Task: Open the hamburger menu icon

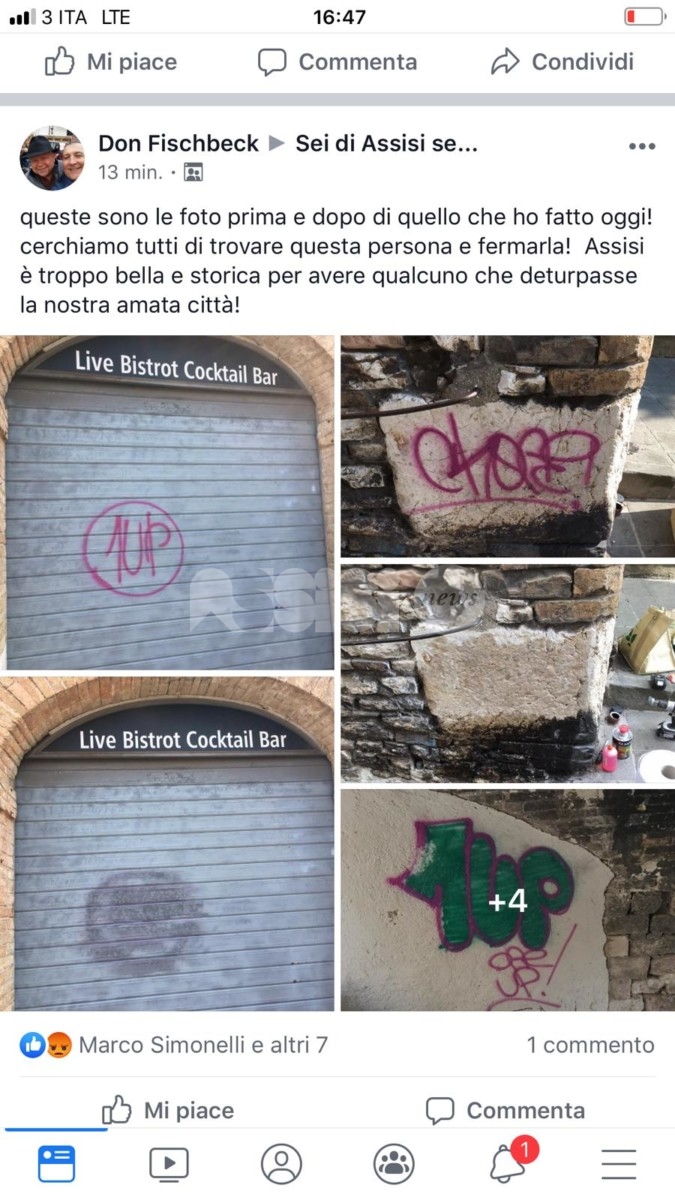Action: [619, 1164]
